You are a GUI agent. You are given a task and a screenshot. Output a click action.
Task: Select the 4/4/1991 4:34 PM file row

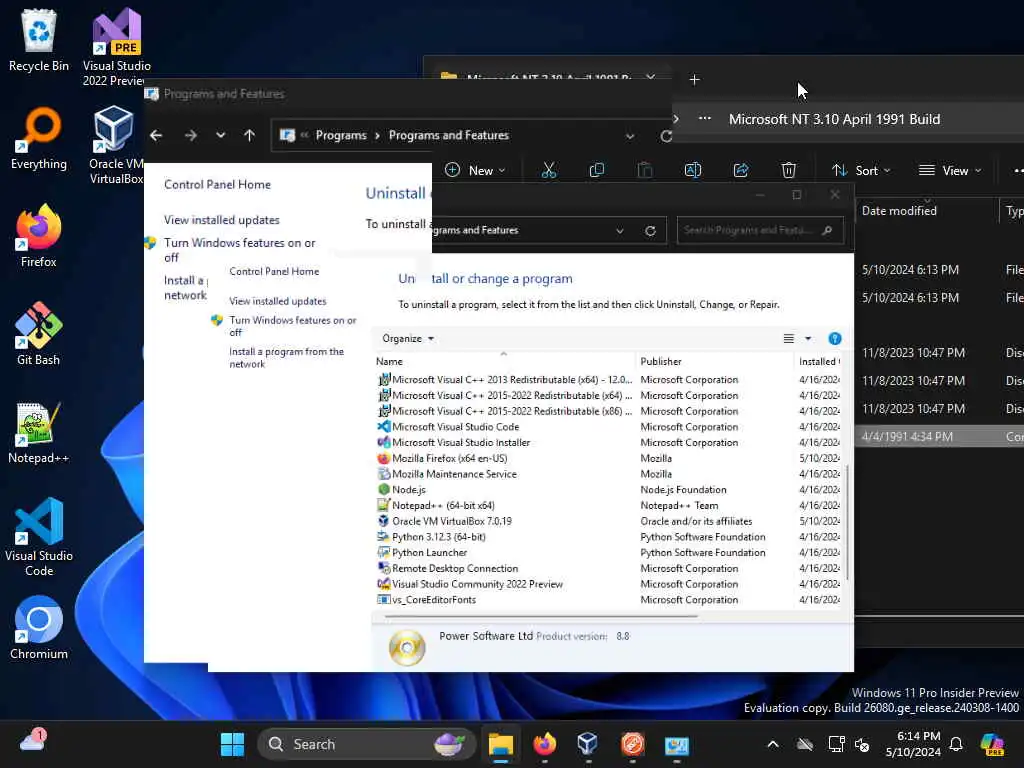click(939, 436)
